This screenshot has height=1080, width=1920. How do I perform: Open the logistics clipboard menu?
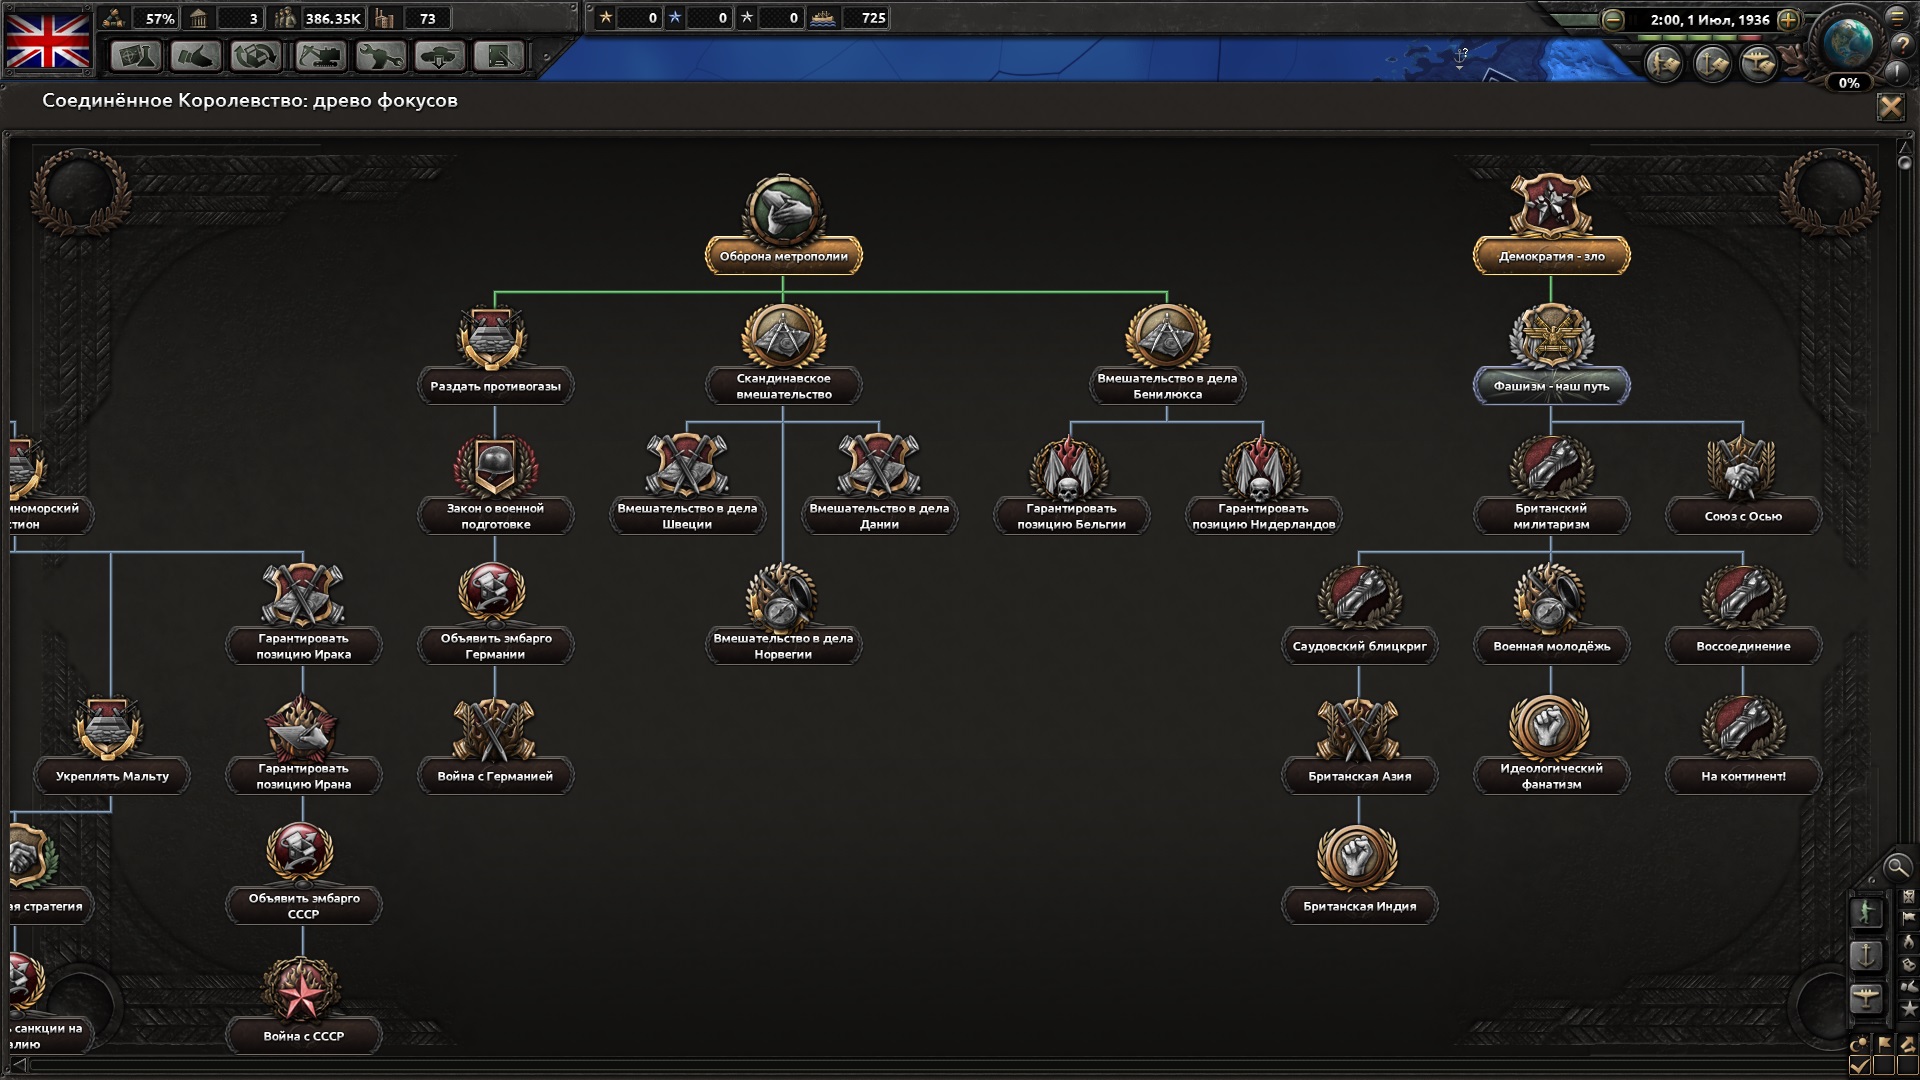click(498, 56)
